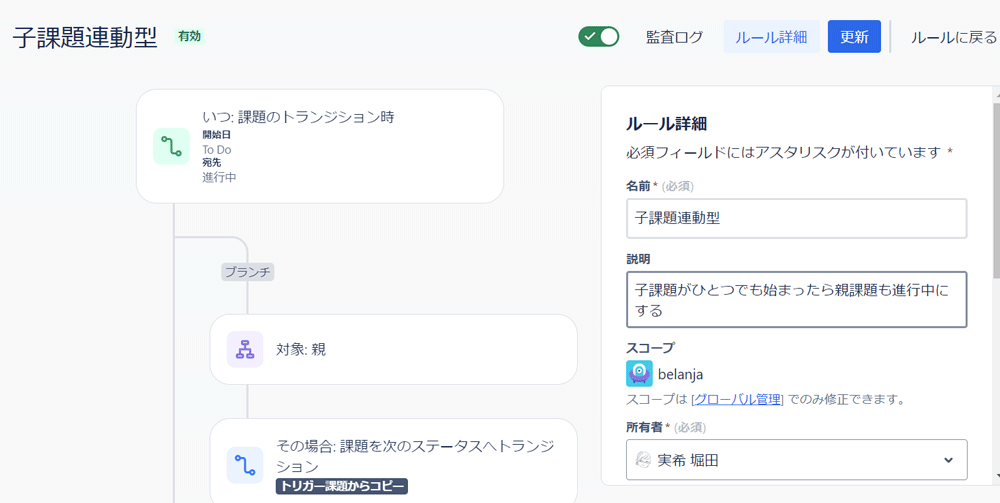
Task: Click the green transition trigger icon
Action: point(172,147)
